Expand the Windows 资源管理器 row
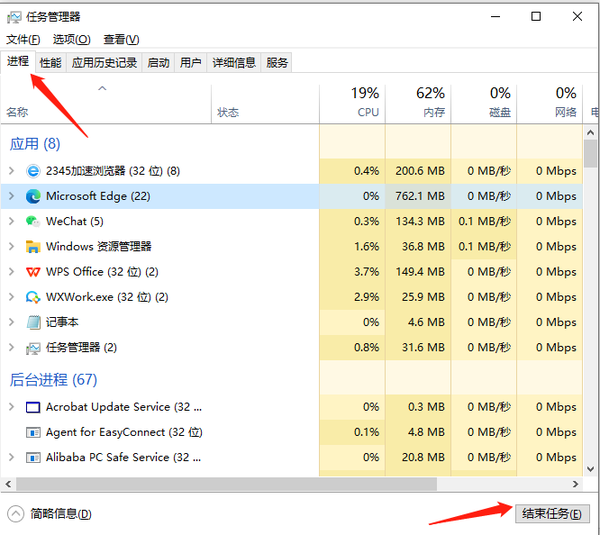This screenshot has width=600, height=535. tap(11, 246)
